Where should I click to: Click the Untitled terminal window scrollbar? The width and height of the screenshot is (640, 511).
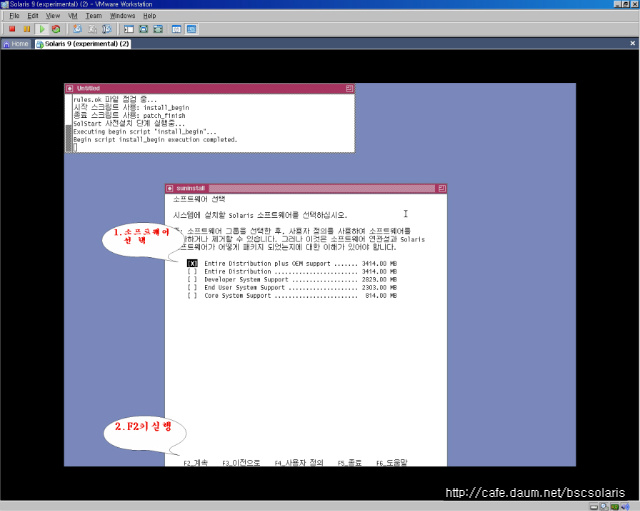tap(69, 123)
